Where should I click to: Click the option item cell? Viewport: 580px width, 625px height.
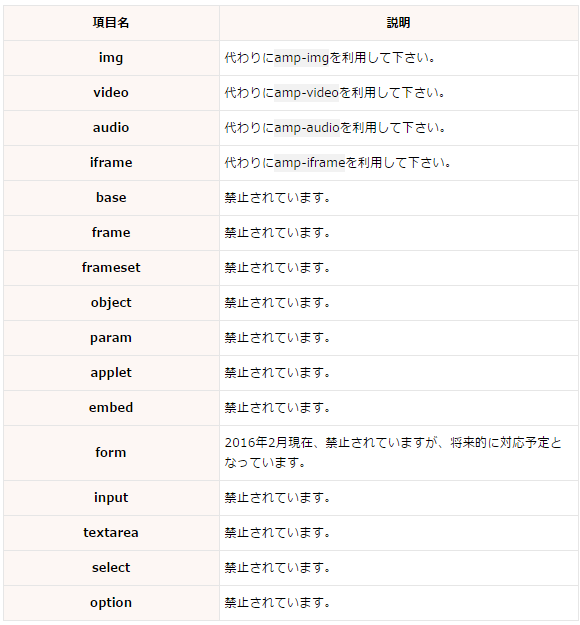coord(111,603)
